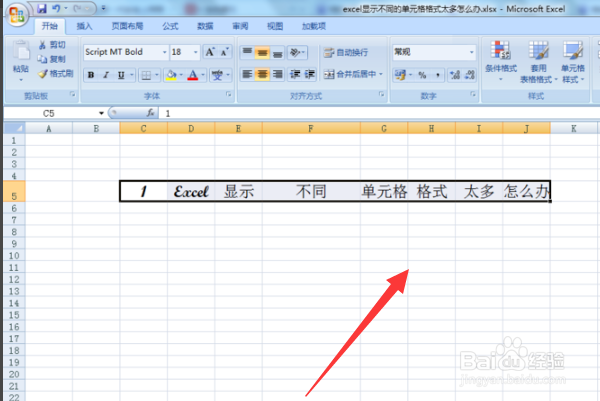Toggle bold formatting
Viewport: 600px width, 401px height.
click(x=91, y=75)
